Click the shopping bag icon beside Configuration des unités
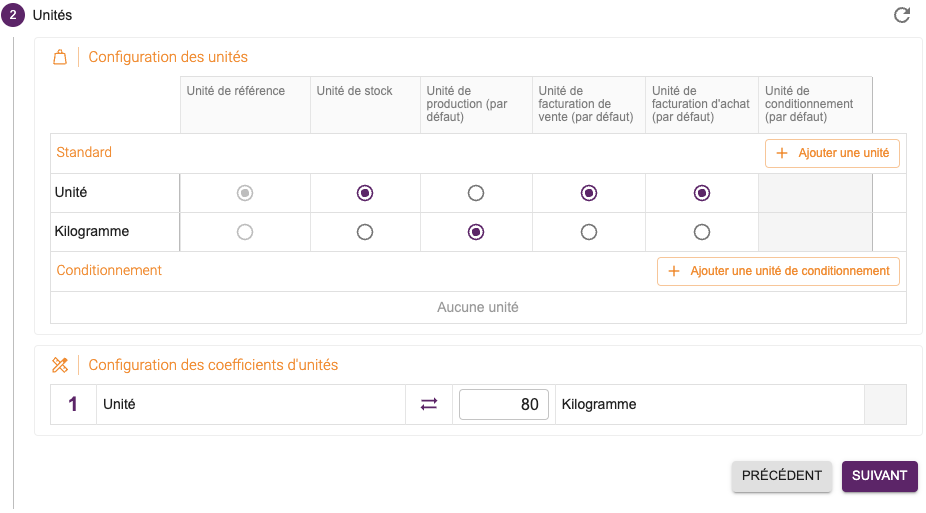926x513 pixels. [60, 57]
